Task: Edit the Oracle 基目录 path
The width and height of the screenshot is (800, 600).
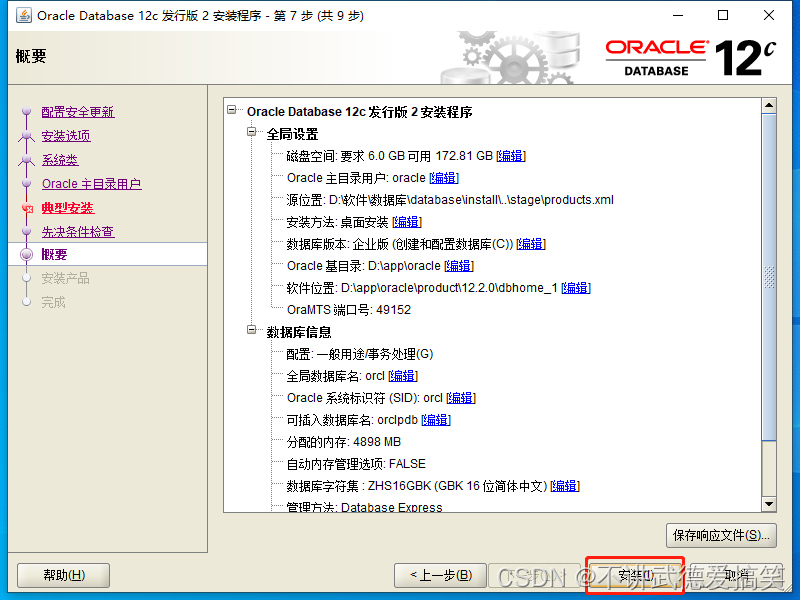Action: (x=459, y=266)
